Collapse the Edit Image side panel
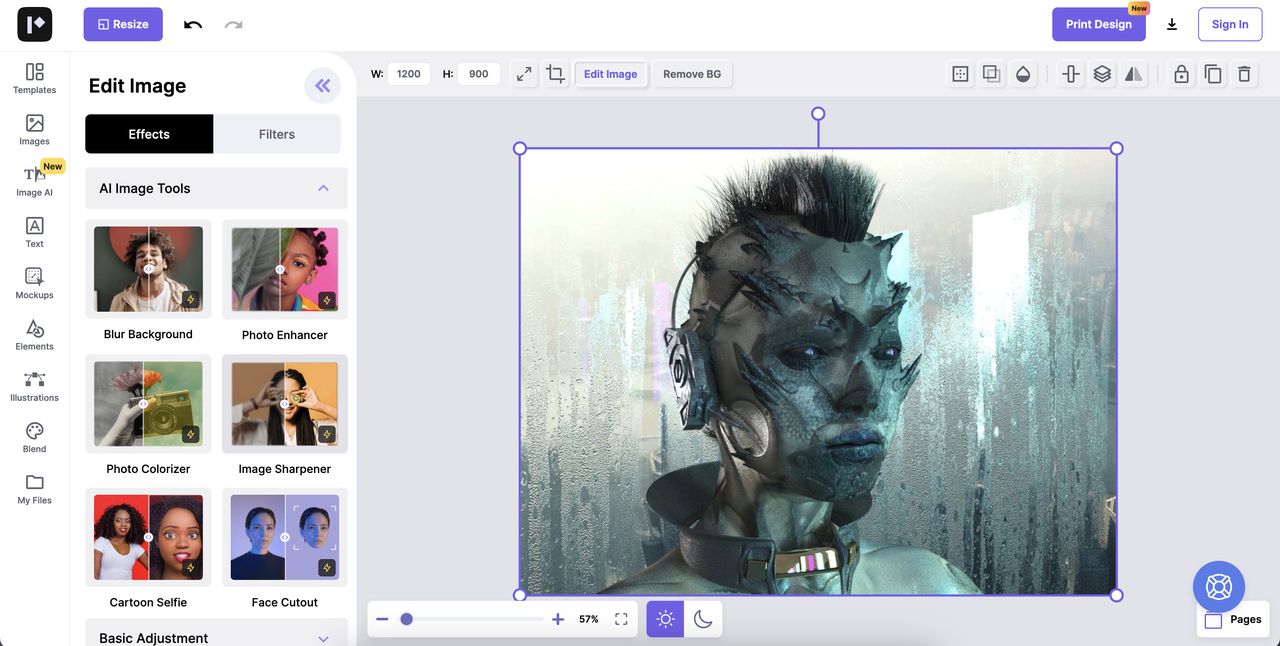The height and width of the screenshot is (646, 1280). click(x=322, y=86)
